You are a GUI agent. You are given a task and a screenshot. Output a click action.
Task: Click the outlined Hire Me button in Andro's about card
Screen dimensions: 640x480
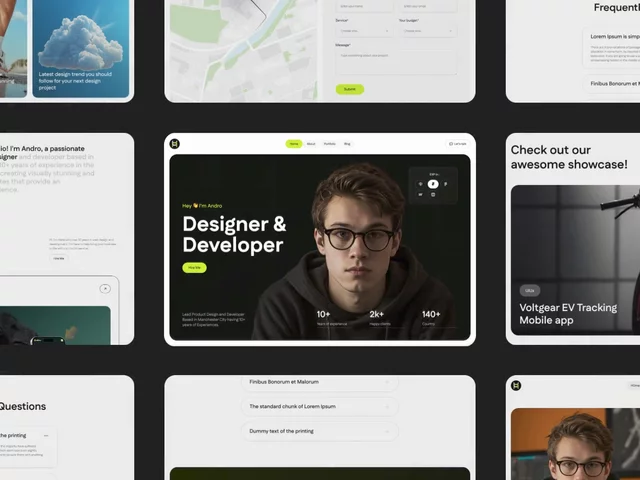point(59,258)
